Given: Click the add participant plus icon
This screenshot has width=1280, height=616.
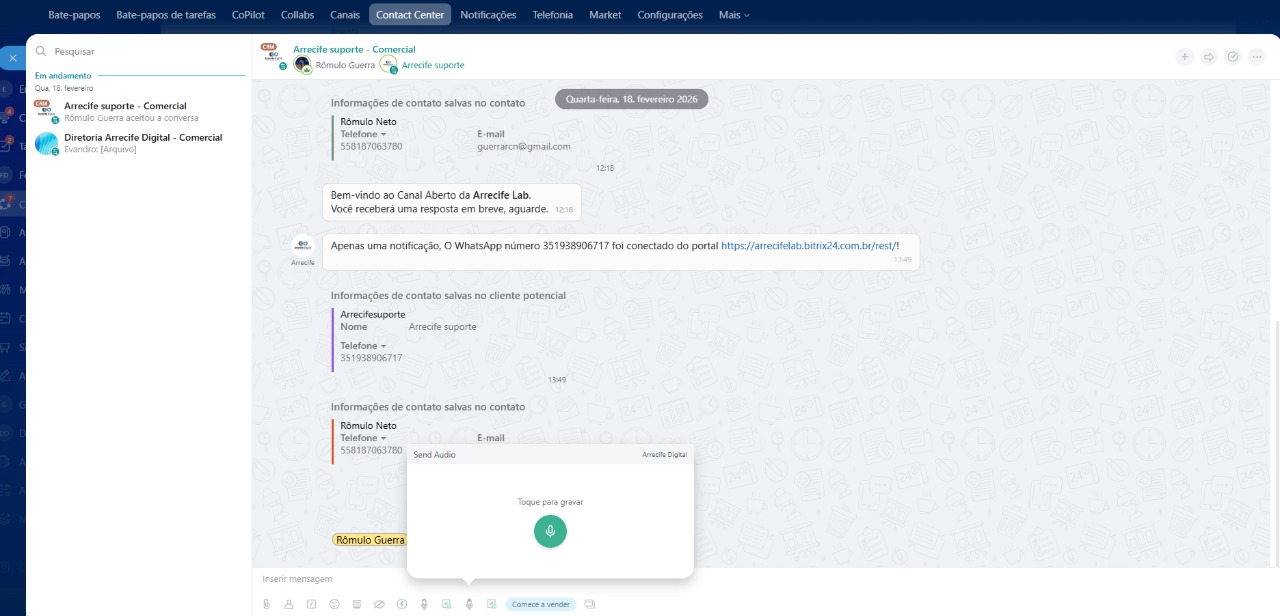Looking at the screenshot, I should click(x=1185, y=57).
